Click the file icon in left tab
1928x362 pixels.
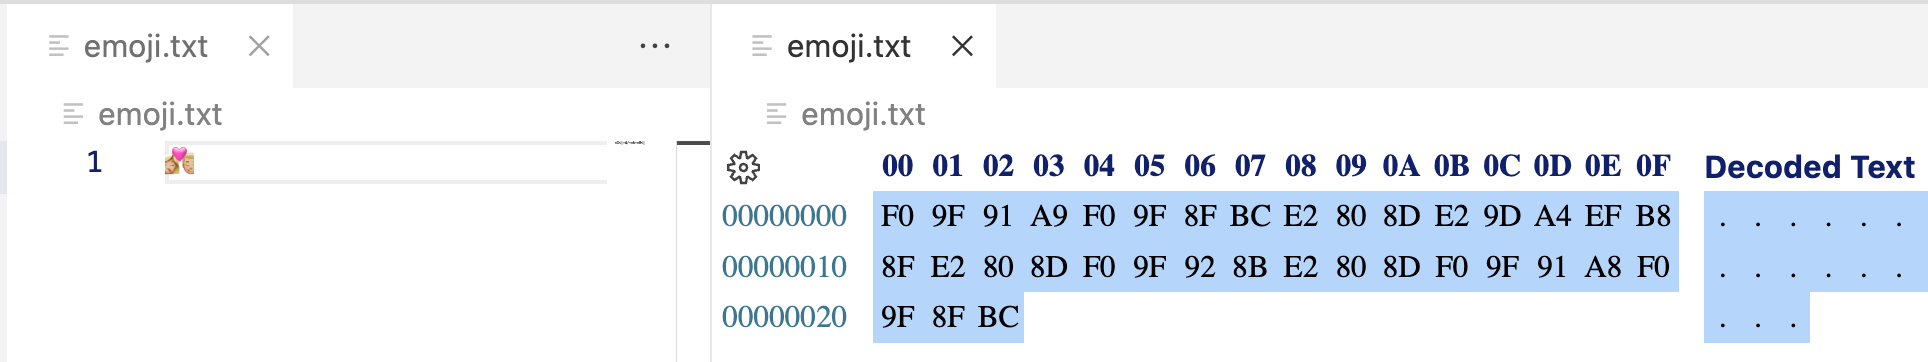59,46
